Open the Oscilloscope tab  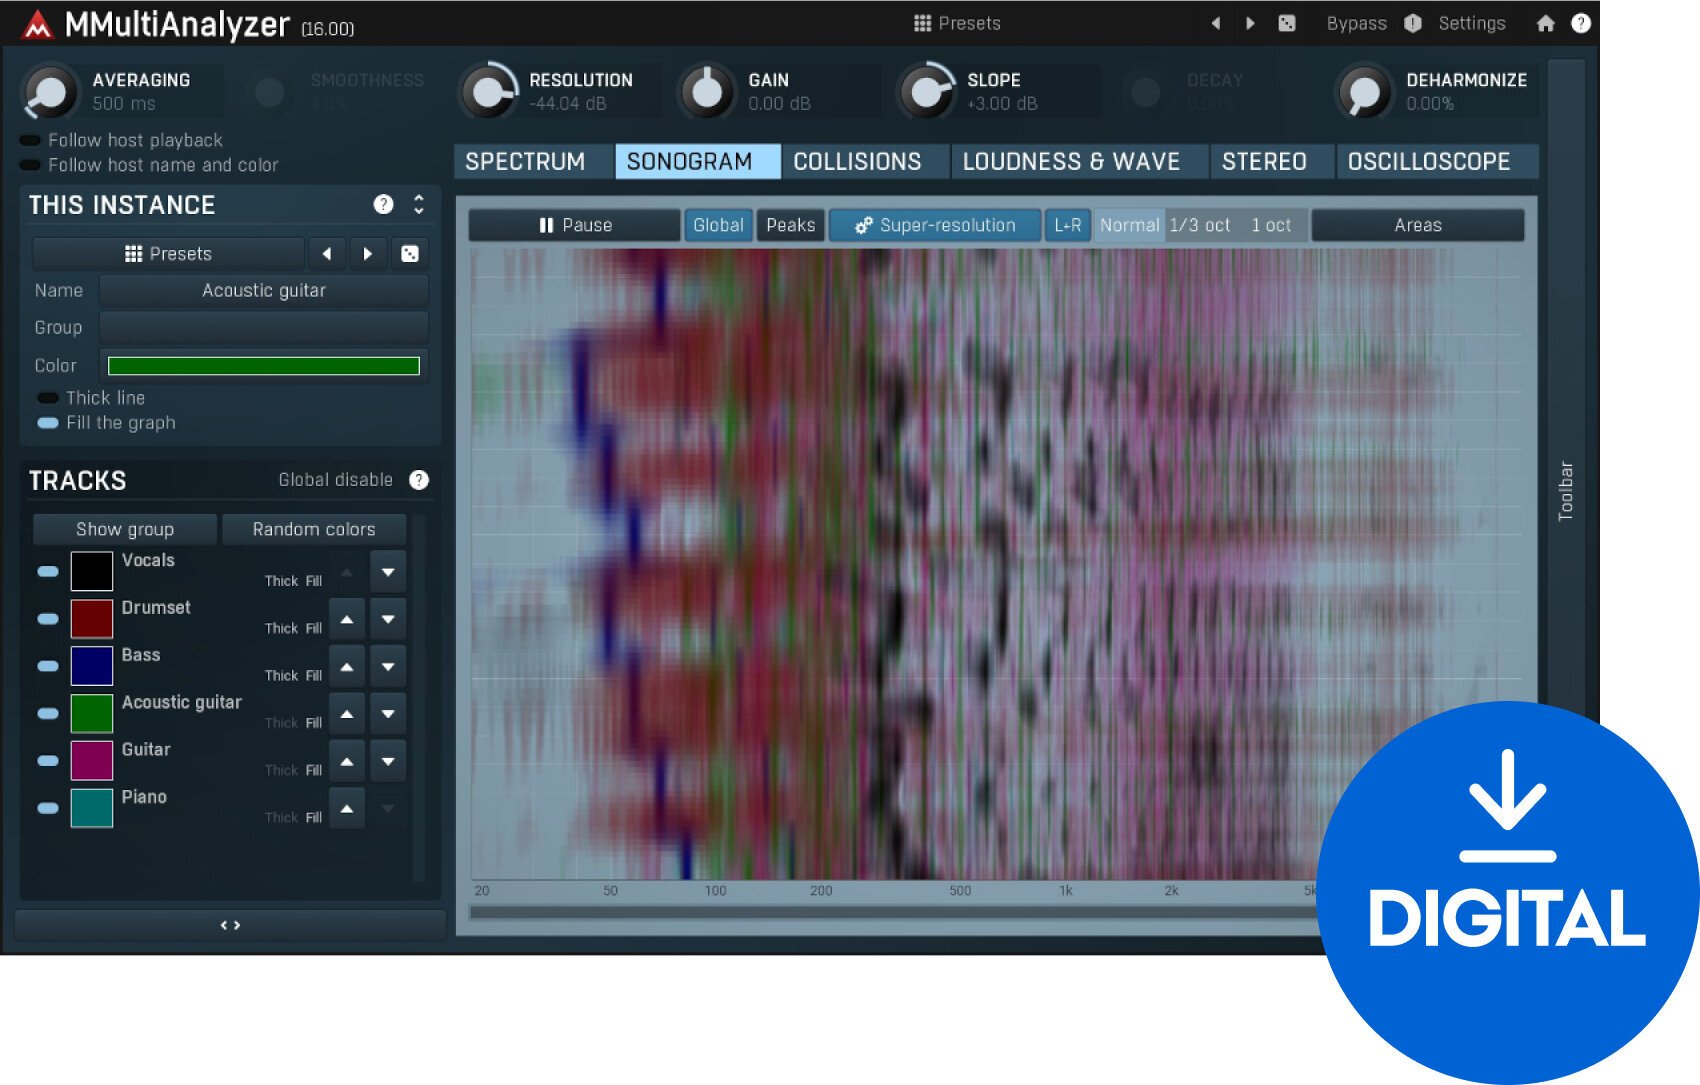1436,160
